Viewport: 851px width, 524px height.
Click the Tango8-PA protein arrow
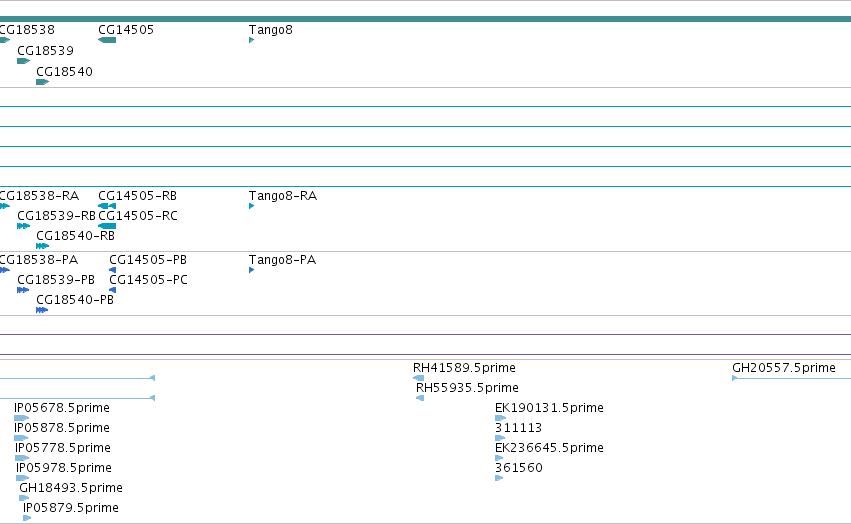click(251, 270)
